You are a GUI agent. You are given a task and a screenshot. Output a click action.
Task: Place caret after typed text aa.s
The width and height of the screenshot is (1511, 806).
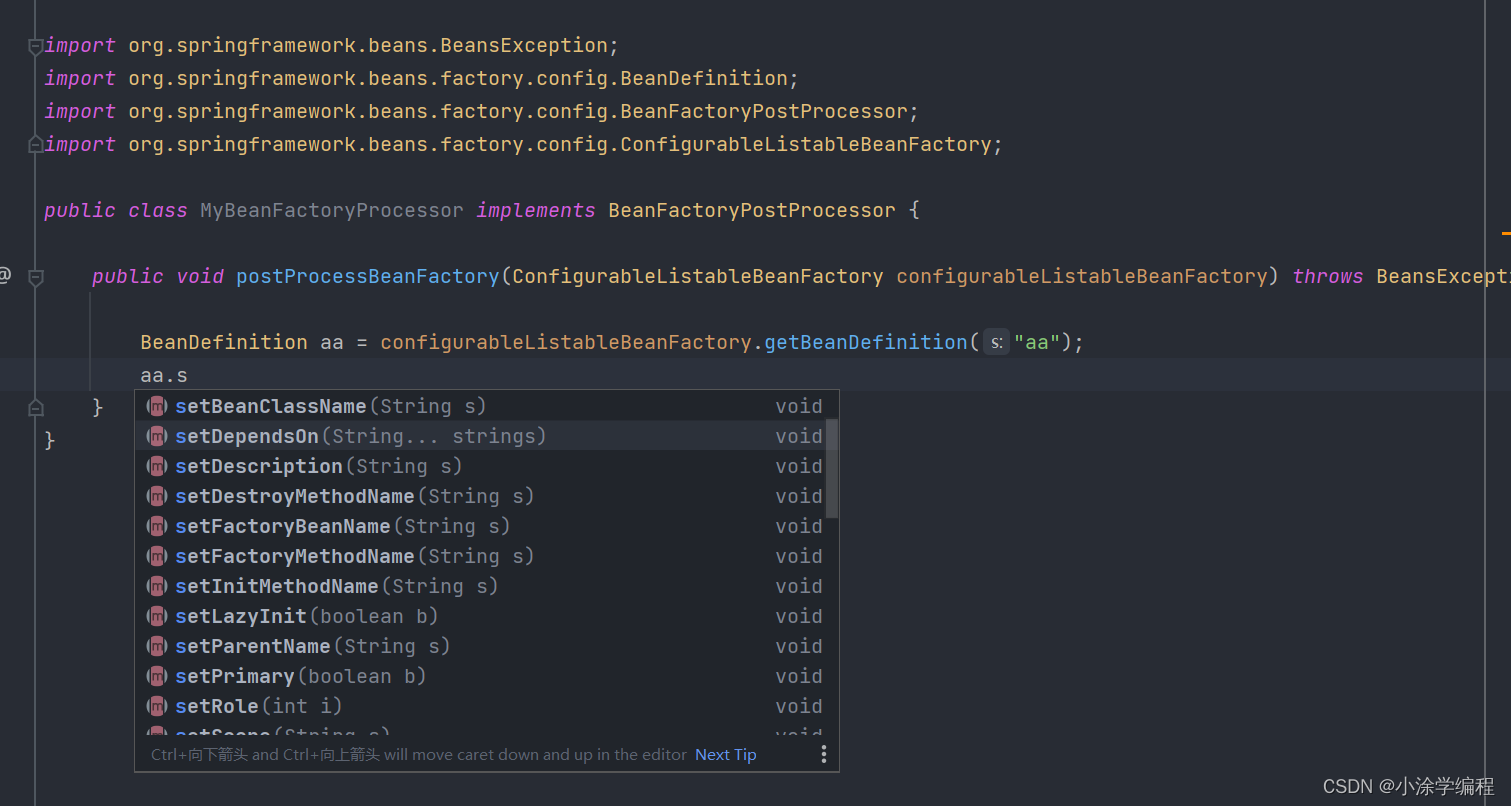pos(189,376)
